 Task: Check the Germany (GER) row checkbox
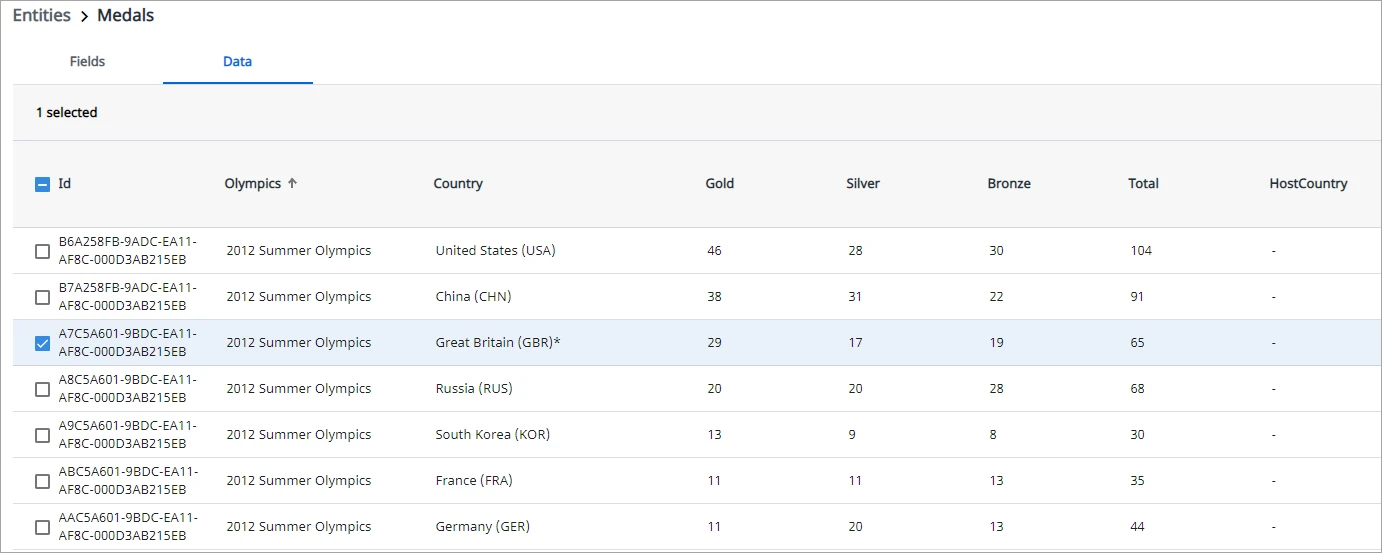[x=42, y=527]
